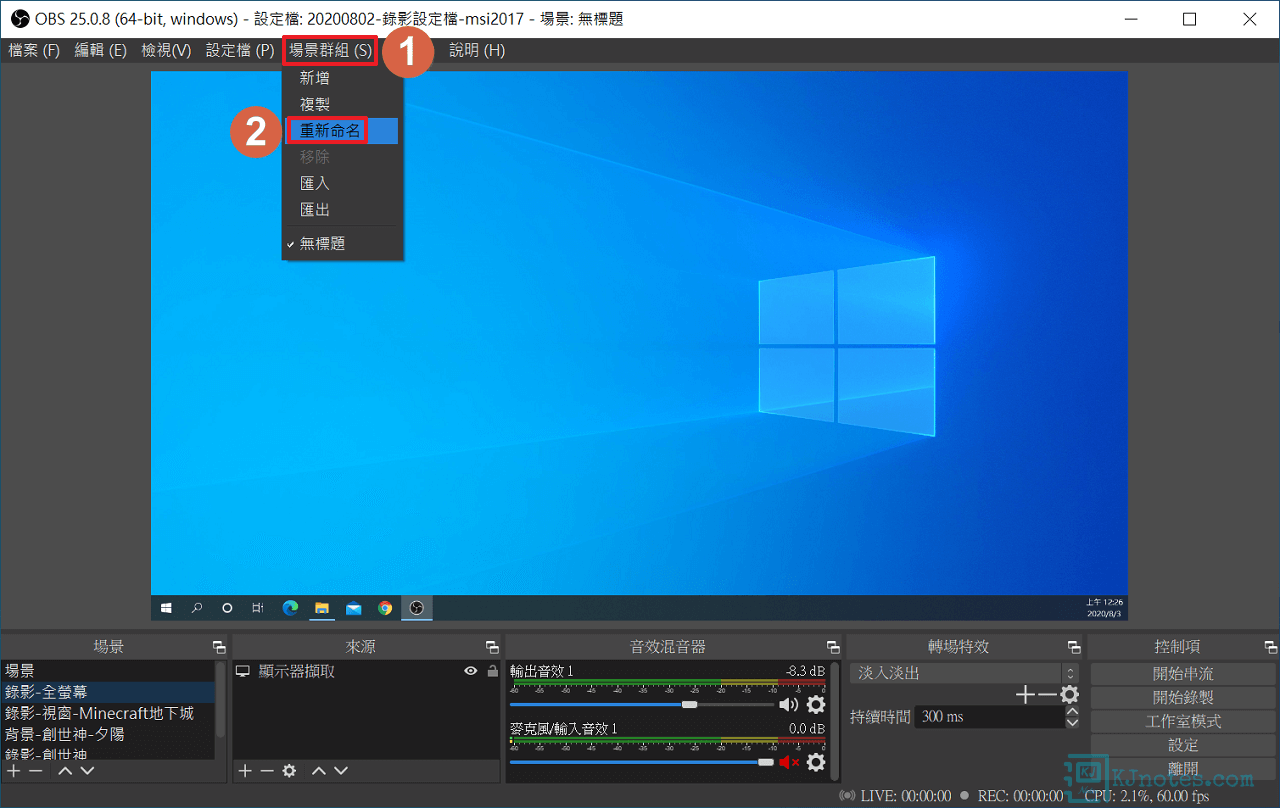Choose 新增 in the scene collection menu
Image resolution: width=1280 pixels, height=808 pixels.
click(x=342, y=78)
